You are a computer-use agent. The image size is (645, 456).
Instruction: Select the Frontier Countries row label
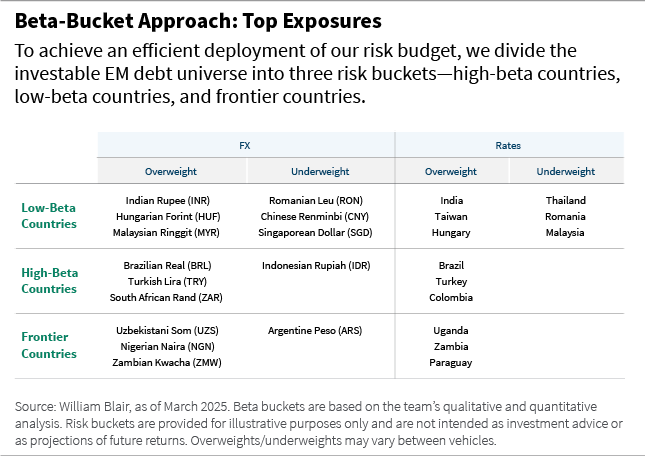click(x=49, y=346)
